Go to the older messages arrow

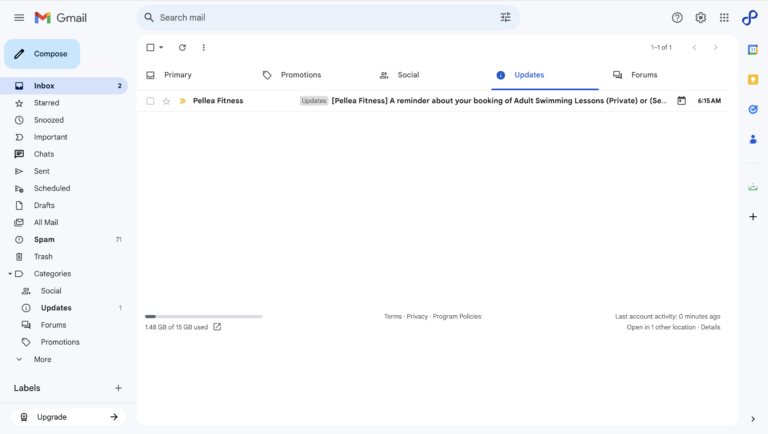pos(715,48)
